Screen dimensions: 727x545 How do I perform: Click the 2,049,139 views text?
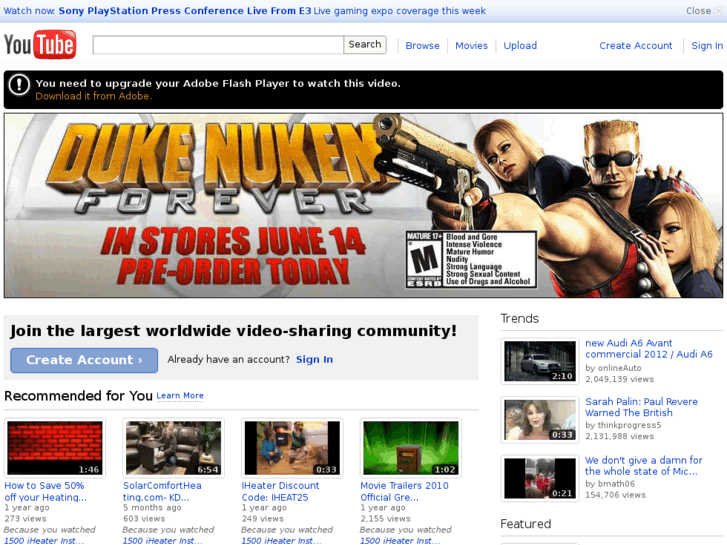(x=619, y=379)
